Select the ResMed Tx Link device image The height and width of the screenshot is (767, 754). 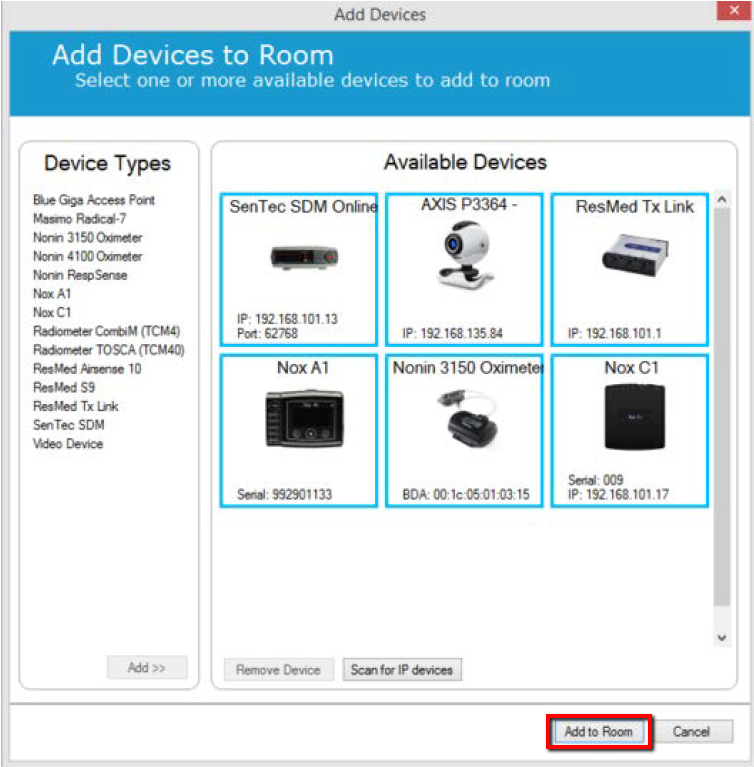[635, 255]
